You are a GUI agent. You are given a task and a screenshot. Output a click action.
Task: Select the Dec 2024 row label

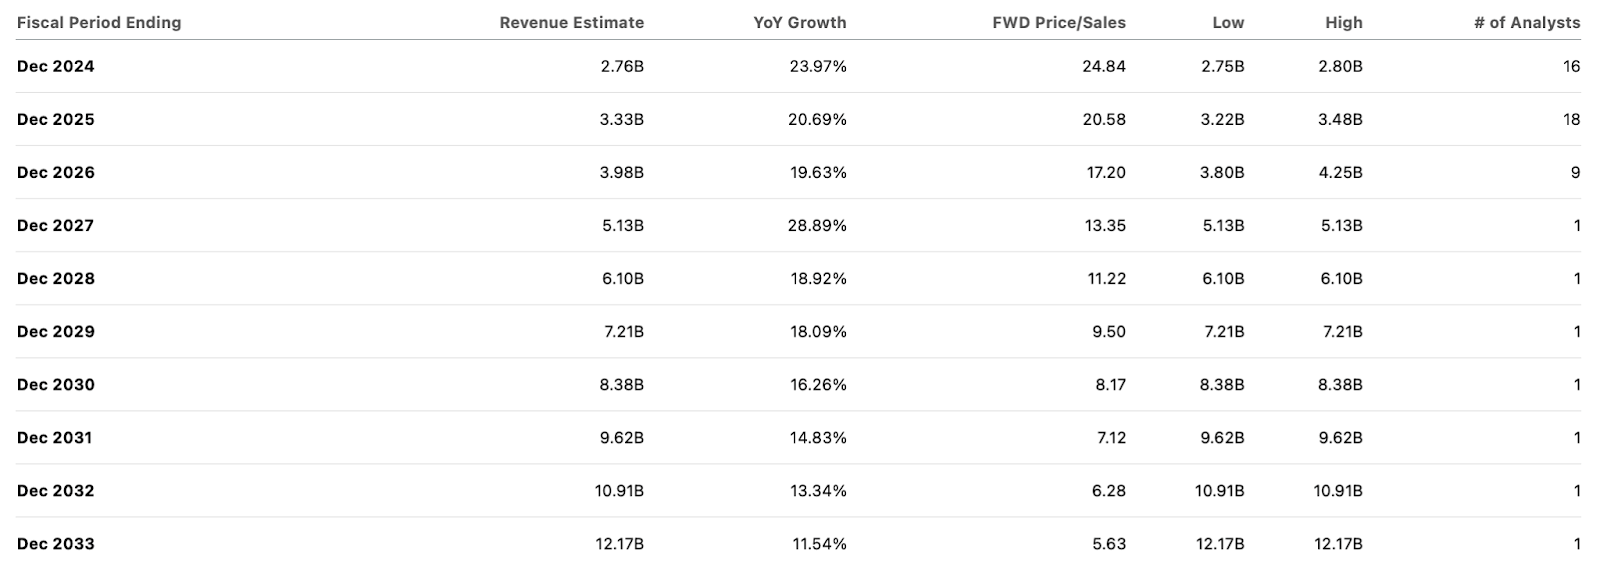coord(56,66)
